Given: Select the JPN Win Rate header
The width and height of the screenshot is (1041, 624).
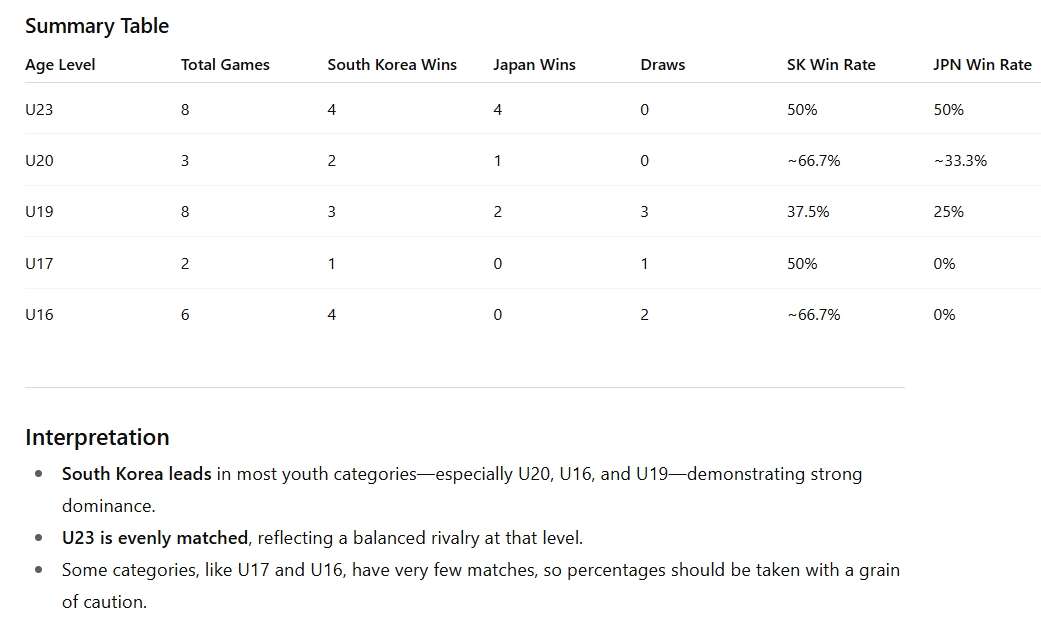Looking at the screenshot, I should pos(982,65).
